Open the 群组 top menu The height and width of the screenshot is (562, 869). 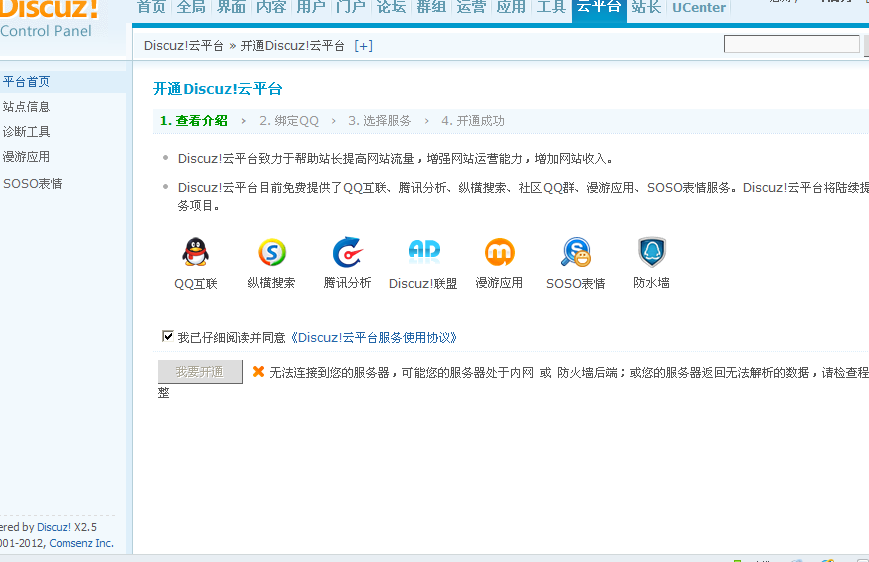tap(431, 7)
